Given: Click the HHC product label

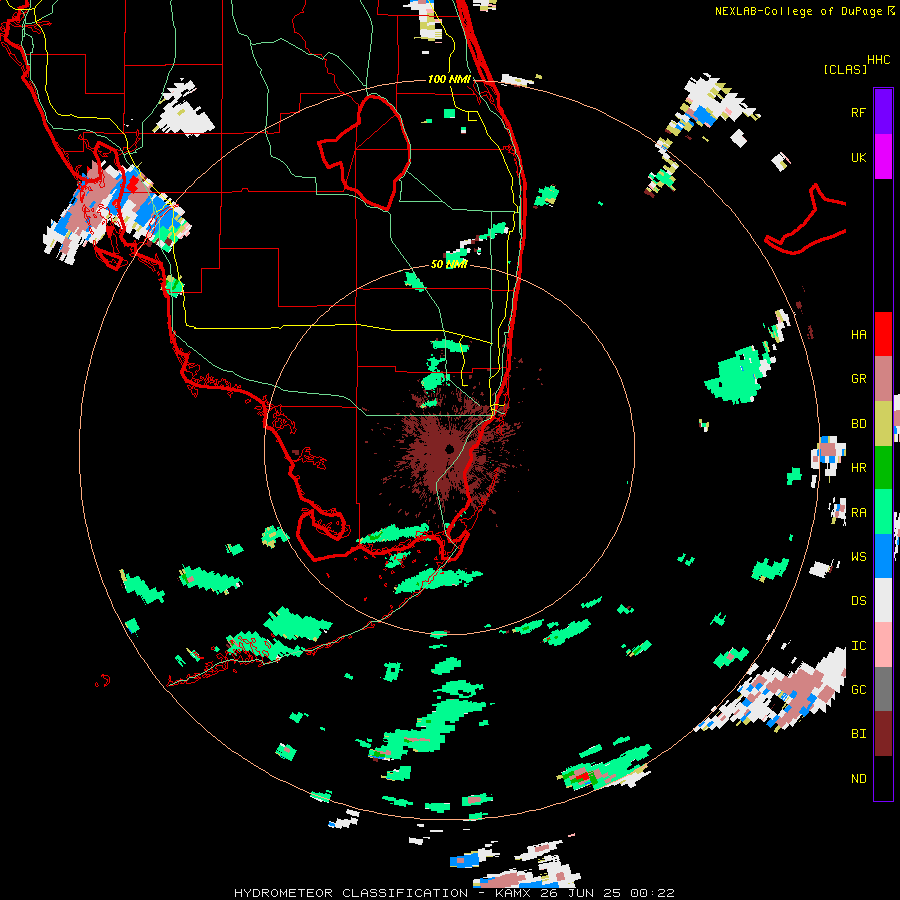Looking at the screenshot, I should [879, 60].
